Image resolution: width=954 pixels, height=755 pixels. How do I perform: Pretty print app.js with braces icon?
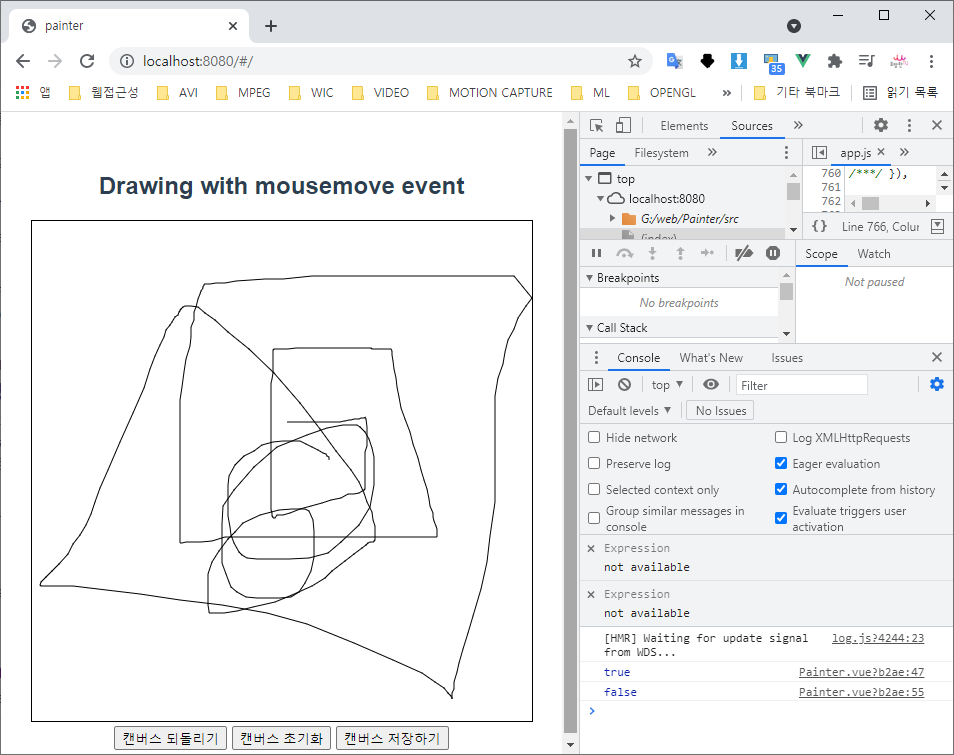pos(820,226)
